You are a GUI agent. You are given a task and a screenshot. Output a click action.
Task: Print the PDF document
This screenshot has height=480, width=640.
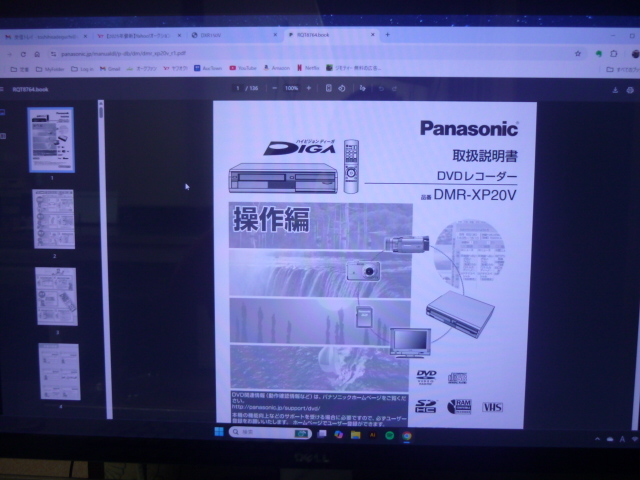[x=630, y=90]
